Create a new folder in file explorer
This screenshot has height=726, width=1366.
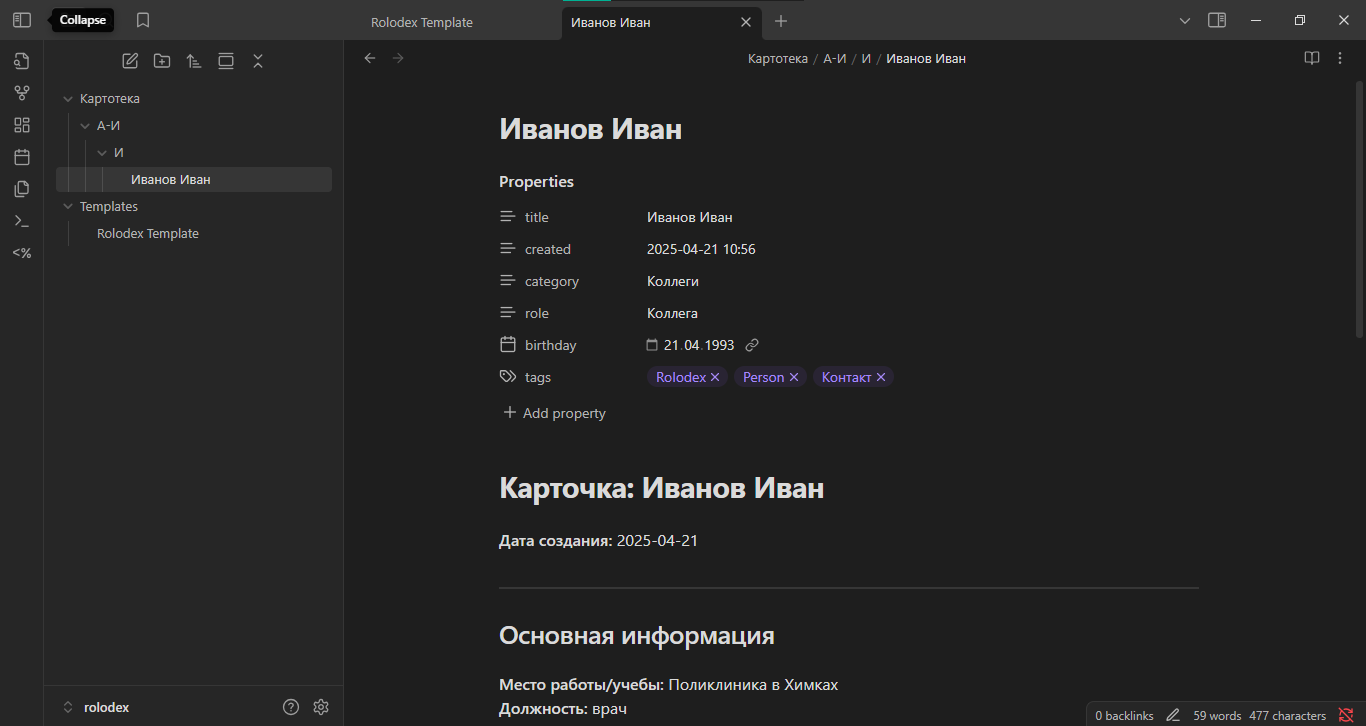pos(162,61)
